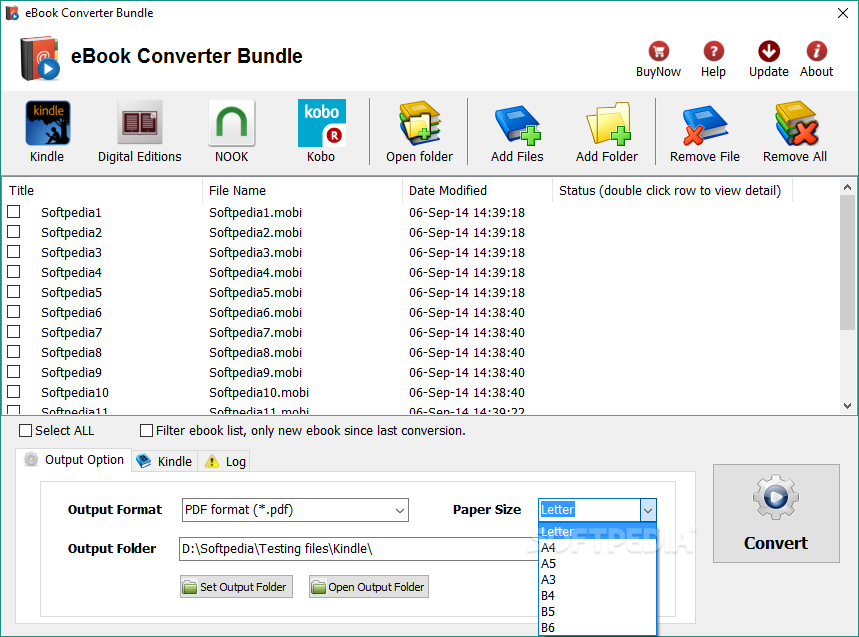859x637 pixels.
Task: Click the Convert gear button
Action: click(776, 513)
